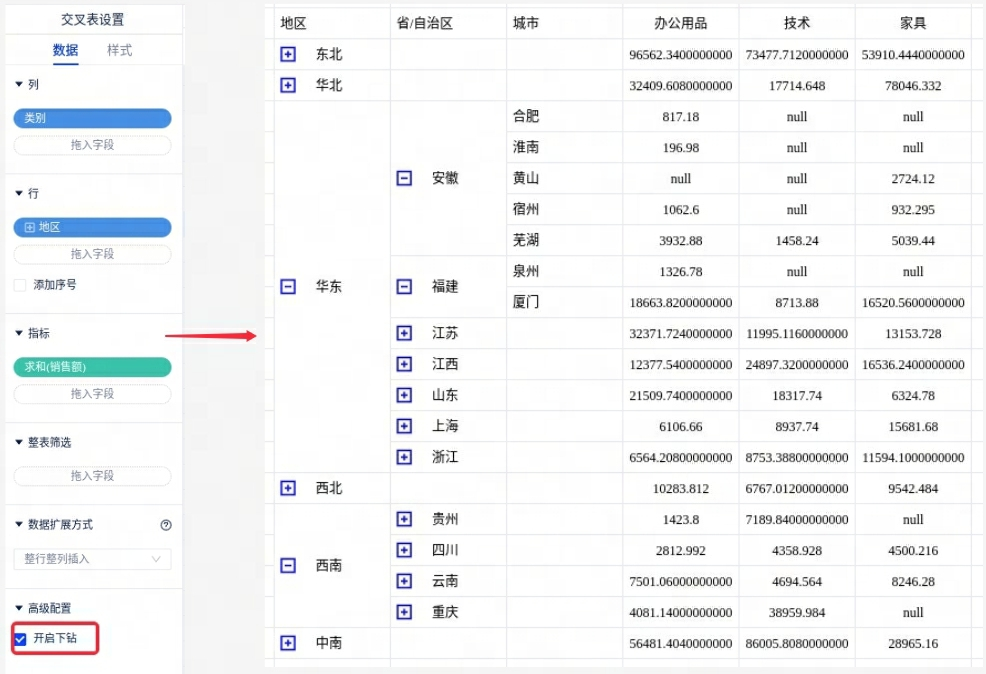The height and width of the screenshot is (674, 986).
Task: Expand the 华北 region row
Action: (288, 85)
